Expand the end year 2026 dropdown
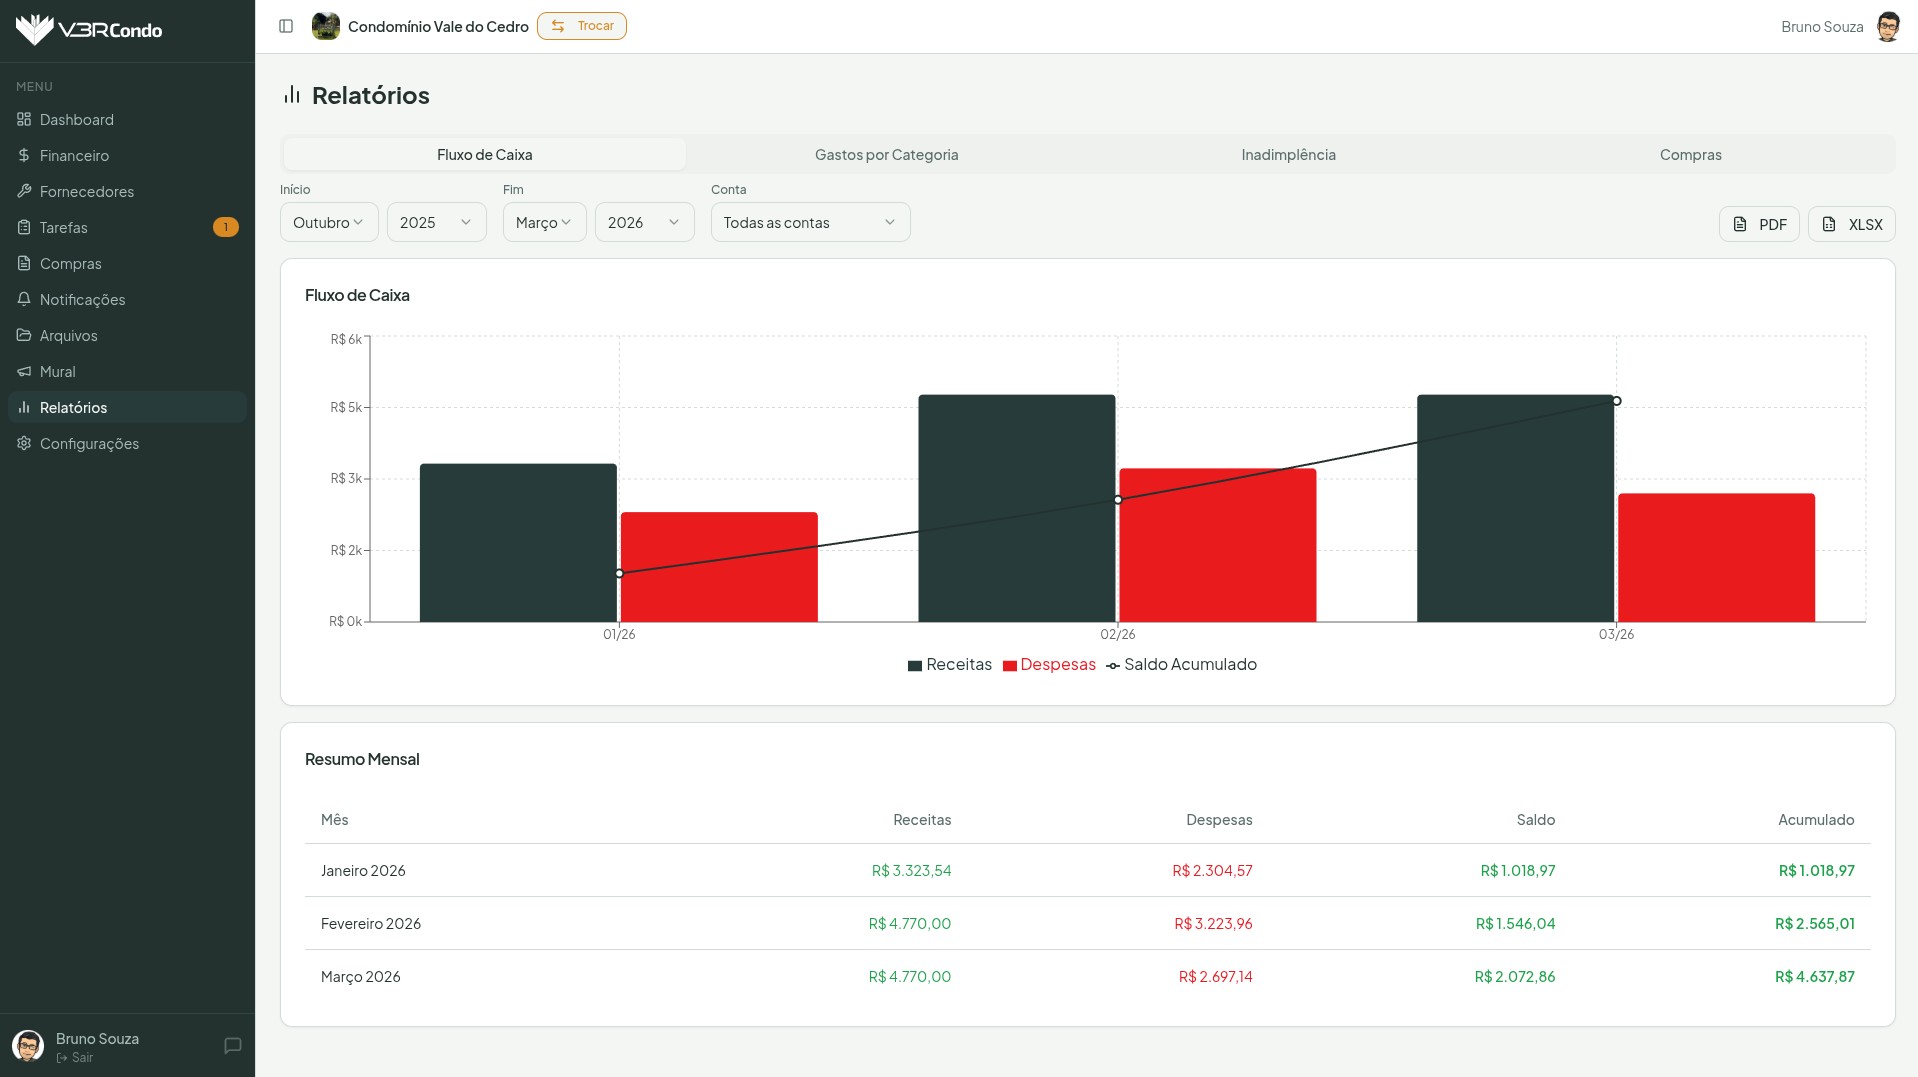The image size is (1918, 1077). click(x=644, y=222)
